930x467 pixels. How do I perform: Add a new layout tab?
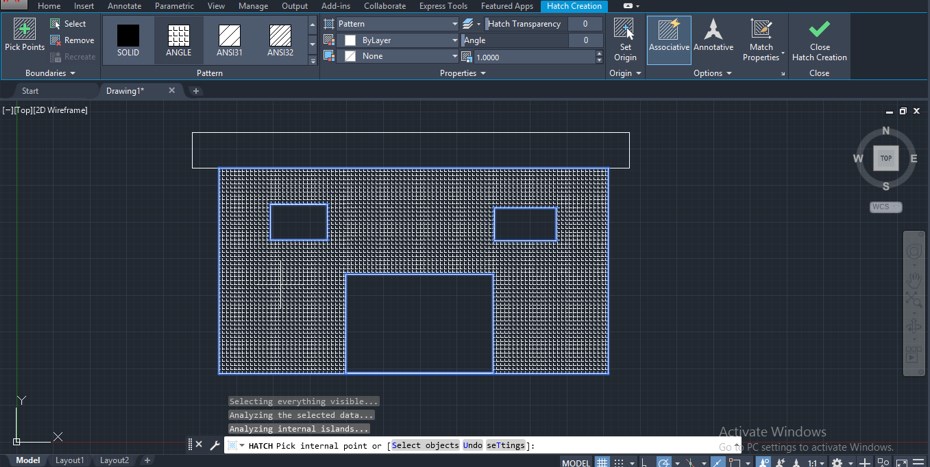pyautogui.click(x=147, y=460)
